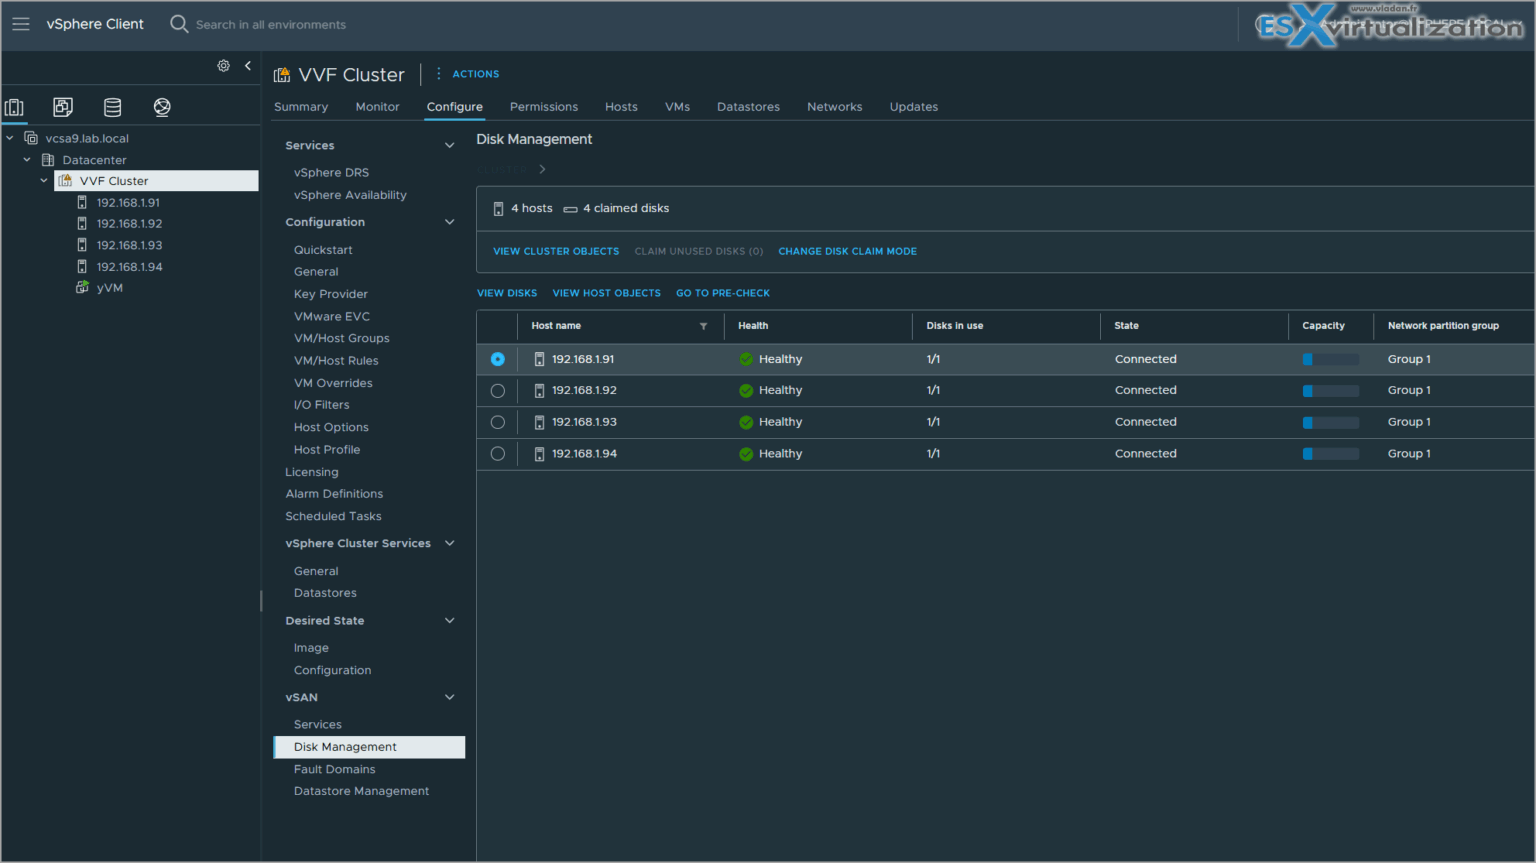Click the search magnifier in the top bar
Image resolution: width=1536 pixels, height=863 pixels.
178,24
